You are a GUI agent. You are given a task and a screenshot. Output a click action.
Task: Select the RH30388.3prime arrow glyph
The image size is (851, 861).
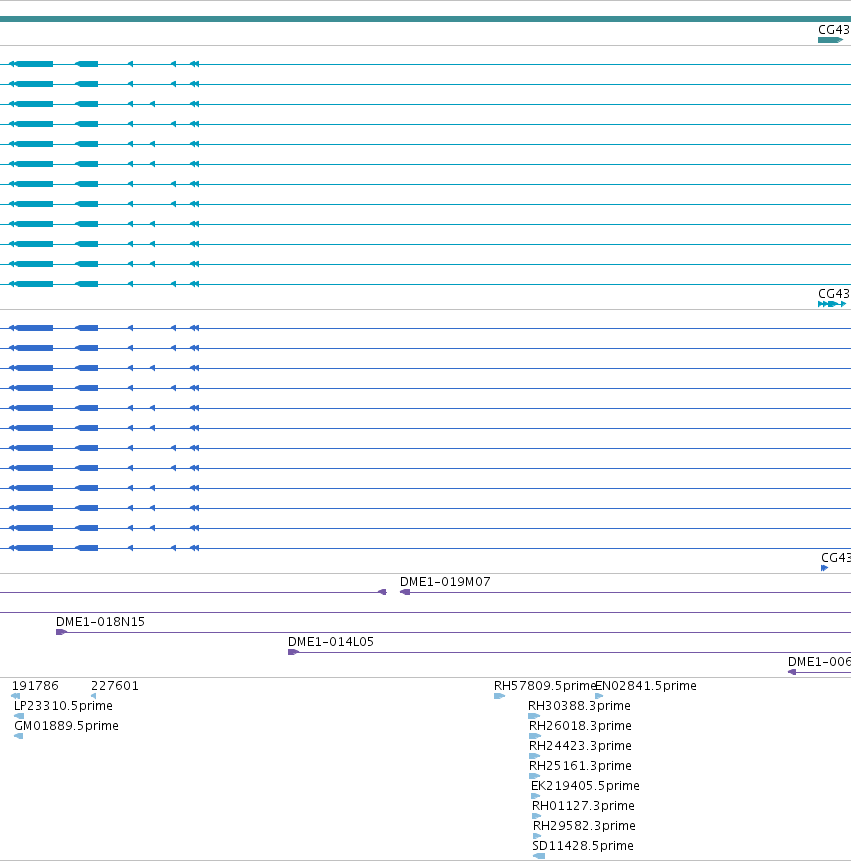coord(534,715)
